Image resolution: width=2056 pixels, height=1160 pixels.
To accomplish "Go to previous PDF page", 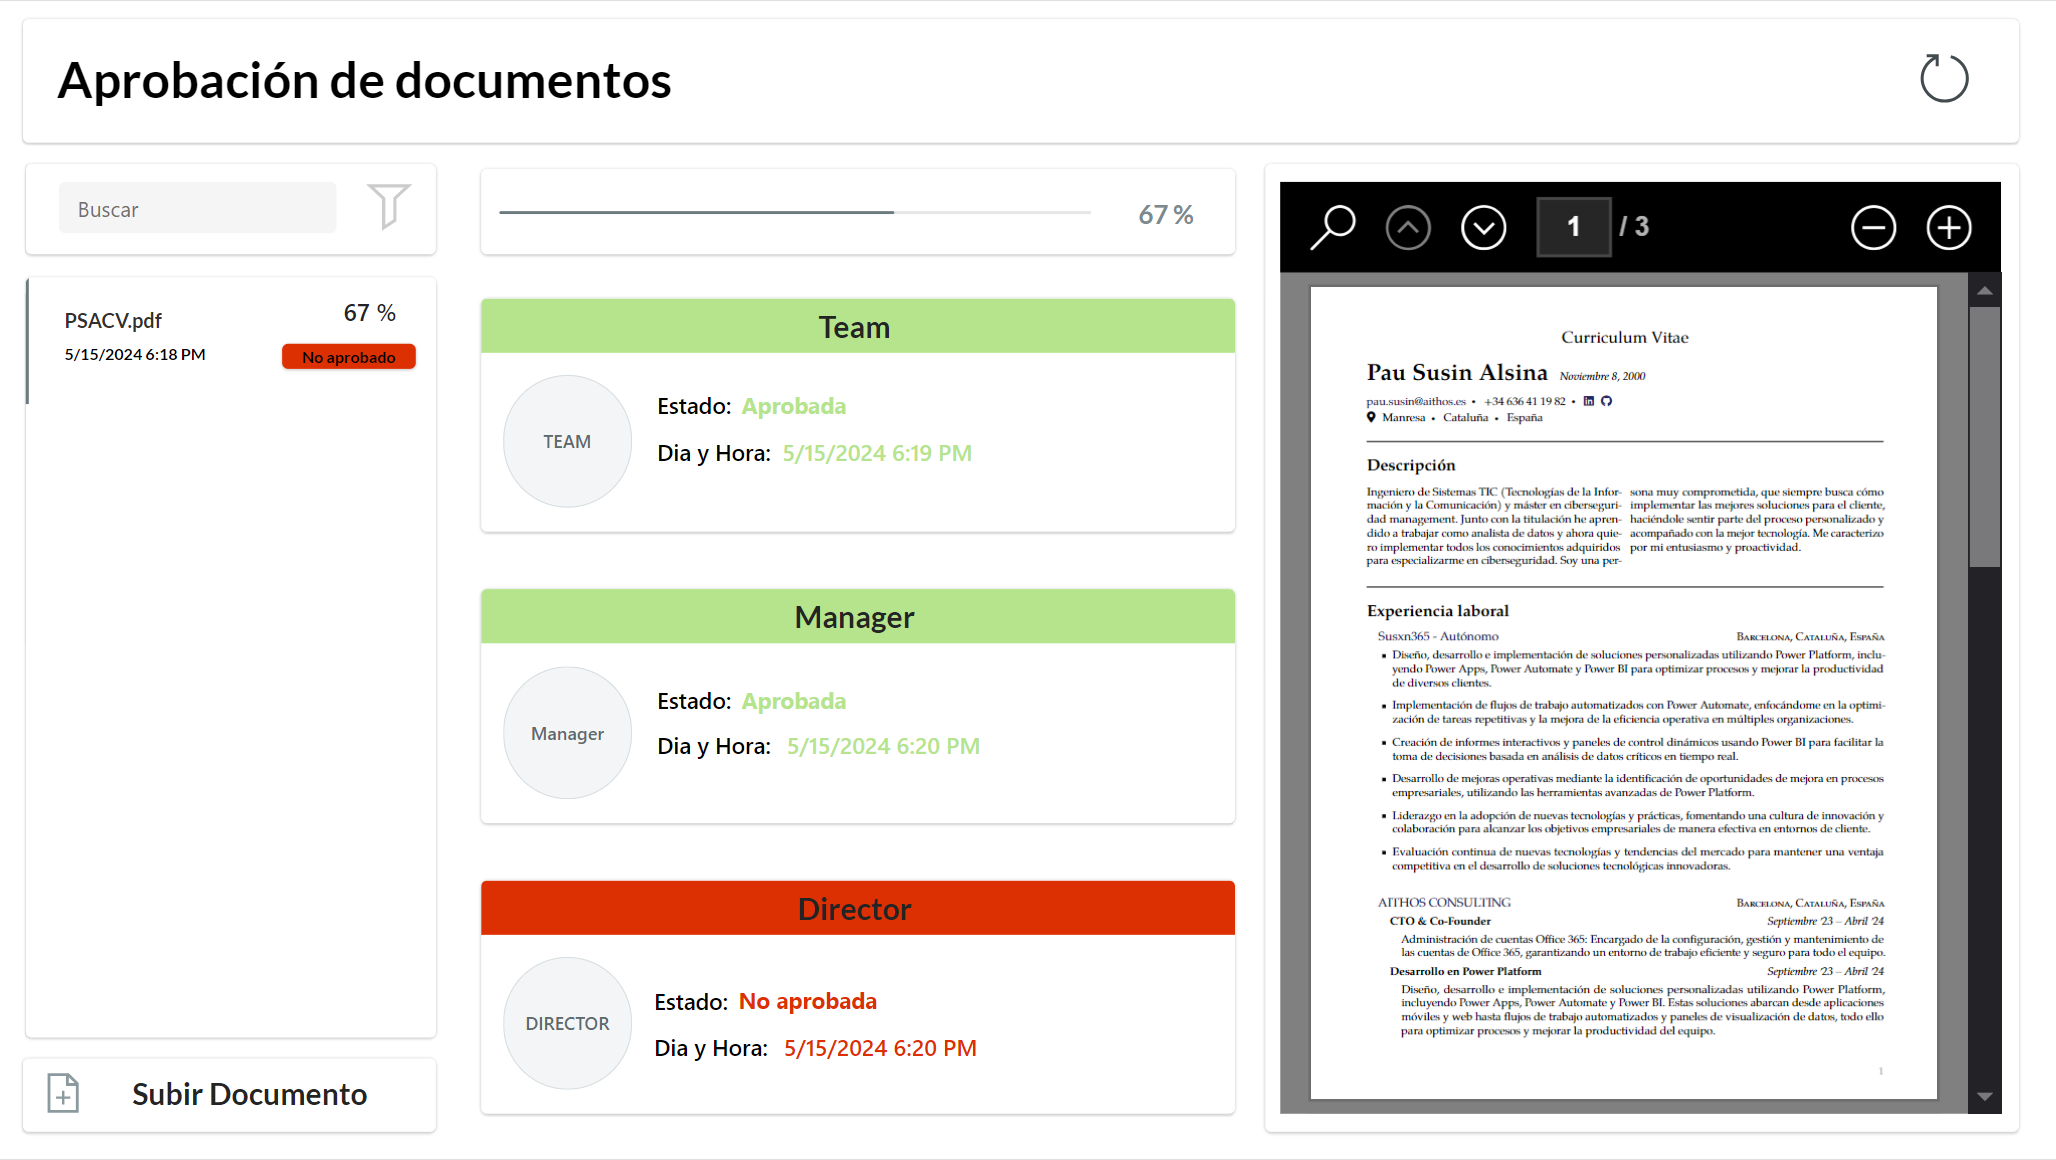I will tap(1408, 228).
